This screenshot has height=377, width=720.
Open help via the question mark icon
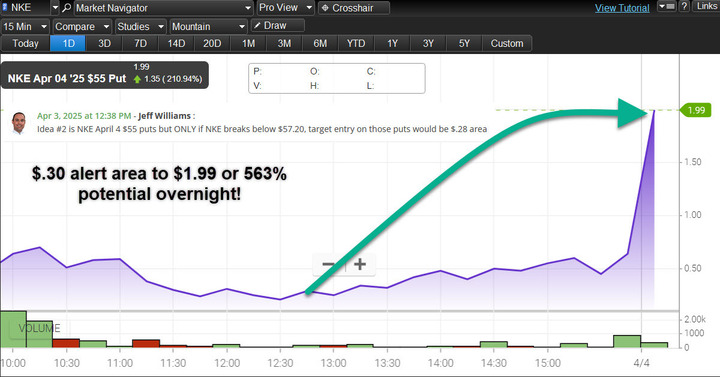pyautogui.click(x=684, y=6)
